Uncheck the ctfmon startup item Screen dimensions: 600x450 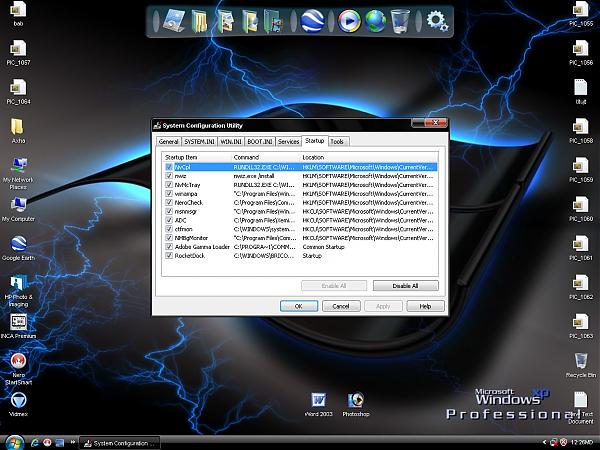pos(169,229)
